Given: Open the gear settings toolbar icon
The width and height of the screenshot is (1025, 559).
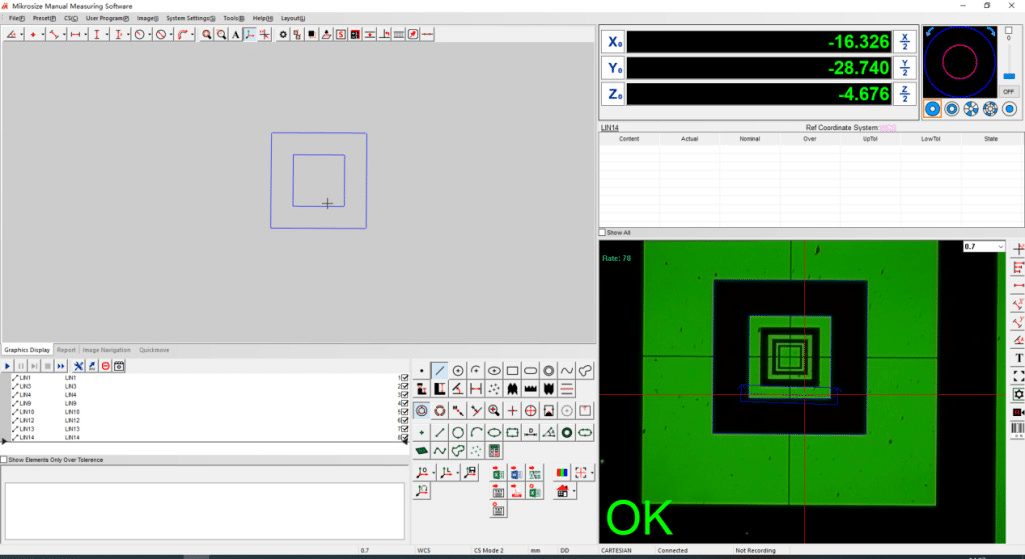Looking at the screenshot, I should (283, 35).
